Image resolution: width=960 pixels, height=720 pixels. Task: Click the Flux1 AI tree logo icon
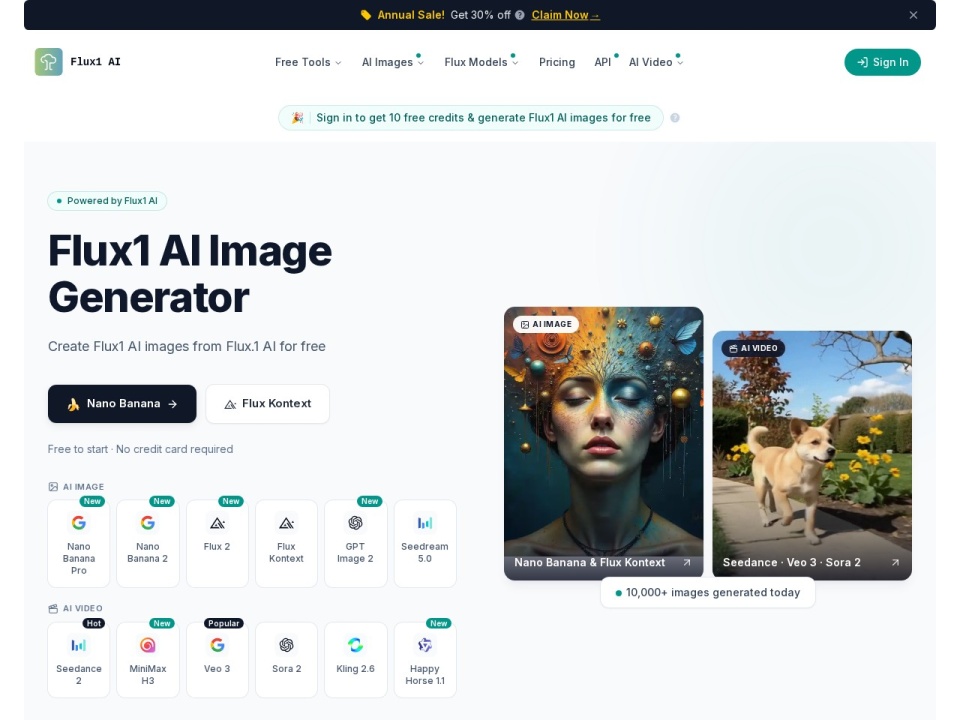[48, 62]
